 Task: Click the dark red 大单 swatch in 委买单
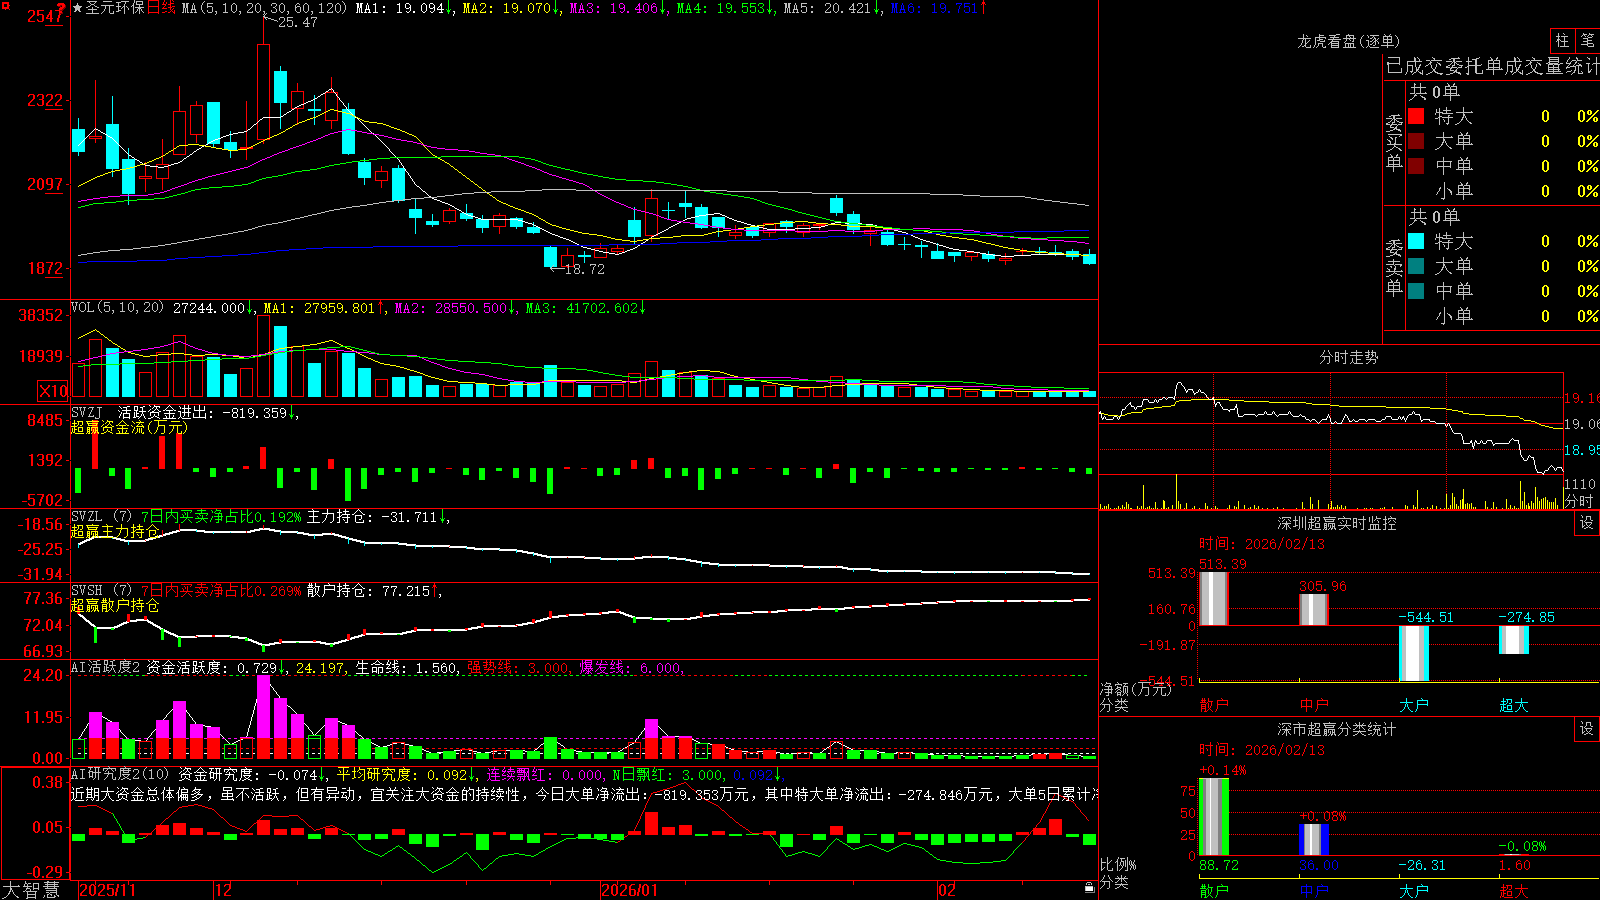click(1416, 141)
